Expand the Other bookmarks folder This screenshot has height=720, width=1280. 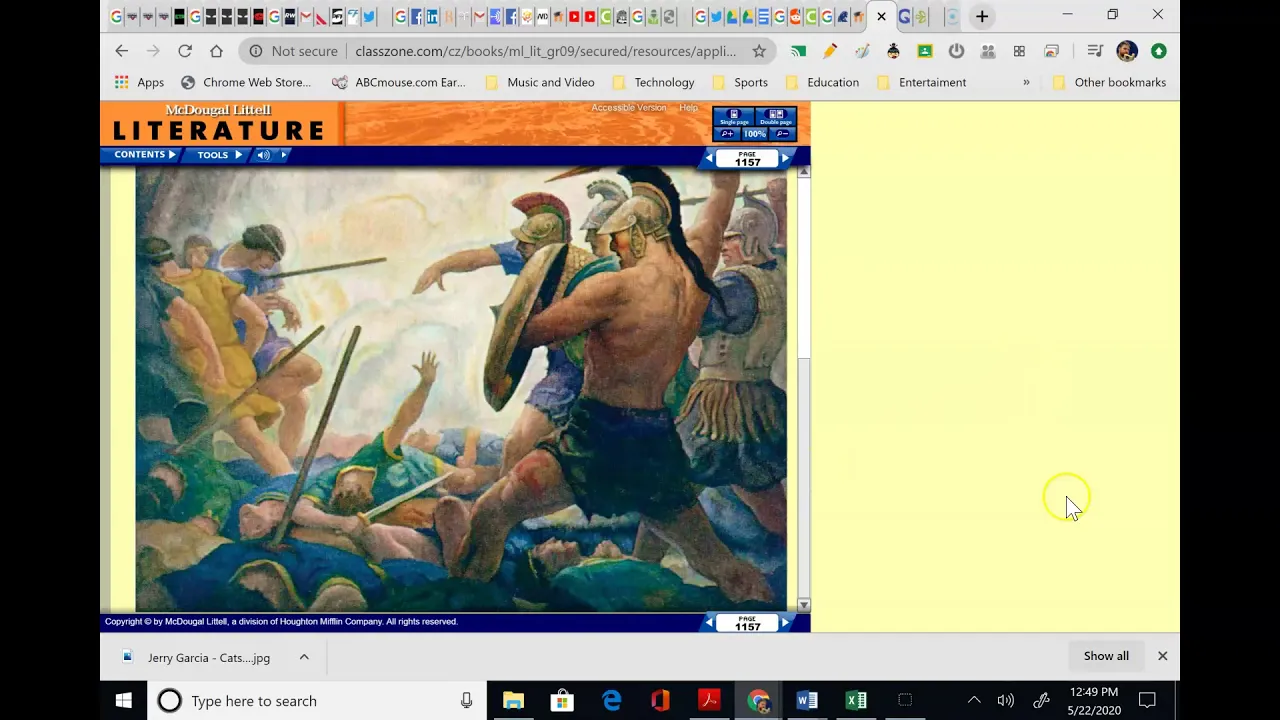click(x=1109, y=82)
